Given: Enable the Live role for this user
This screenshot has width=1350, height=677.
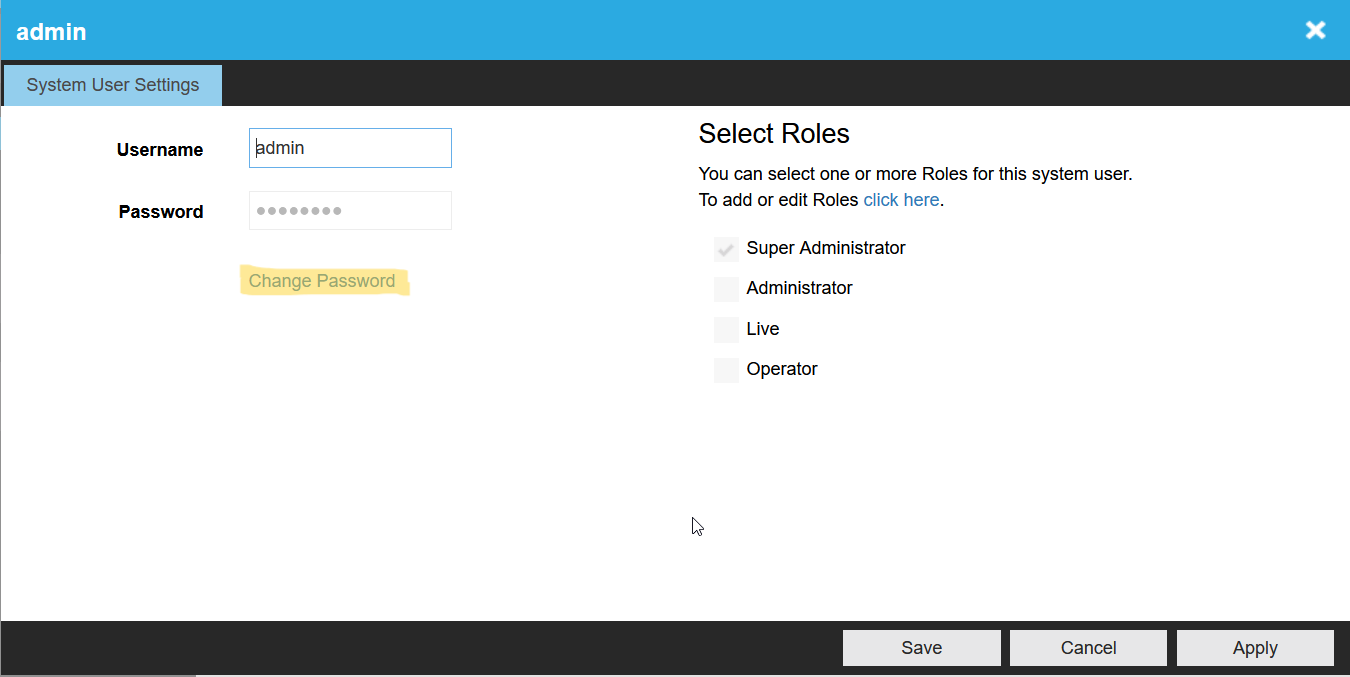Looking at the screenshot, I should pos(726,329).
